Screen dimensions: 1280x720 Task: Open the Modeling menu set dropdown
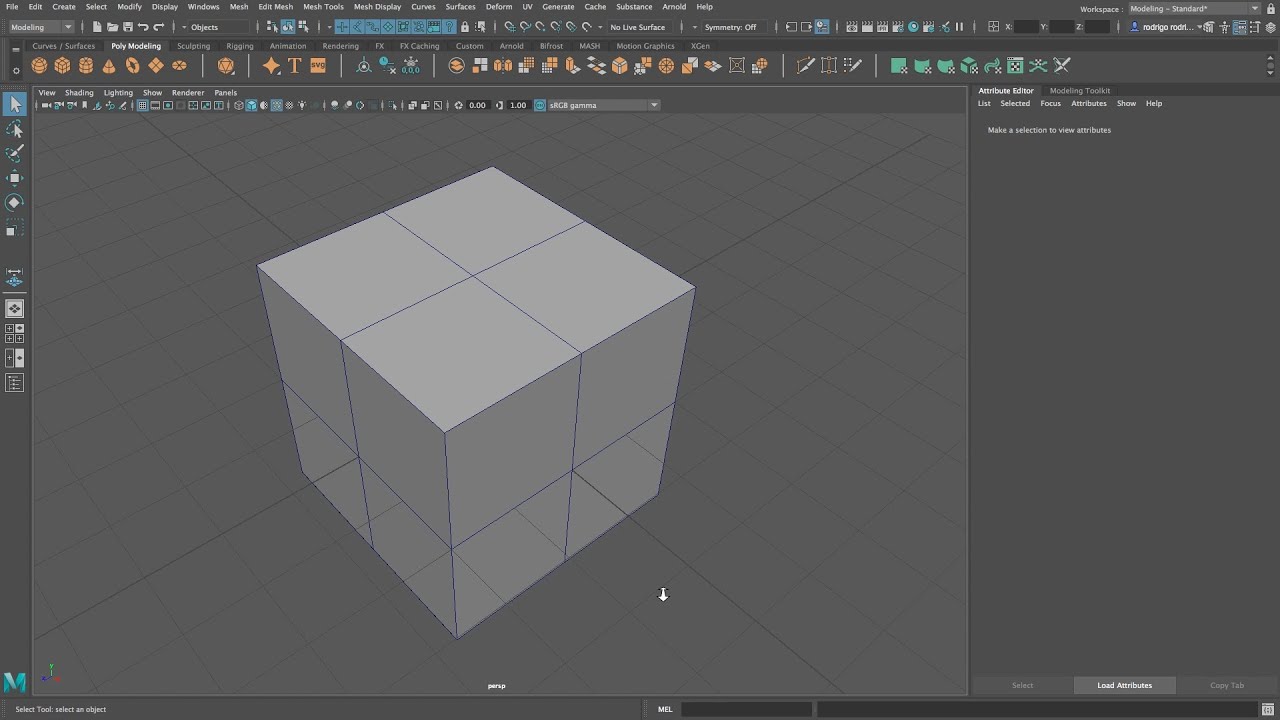[41, 27]
